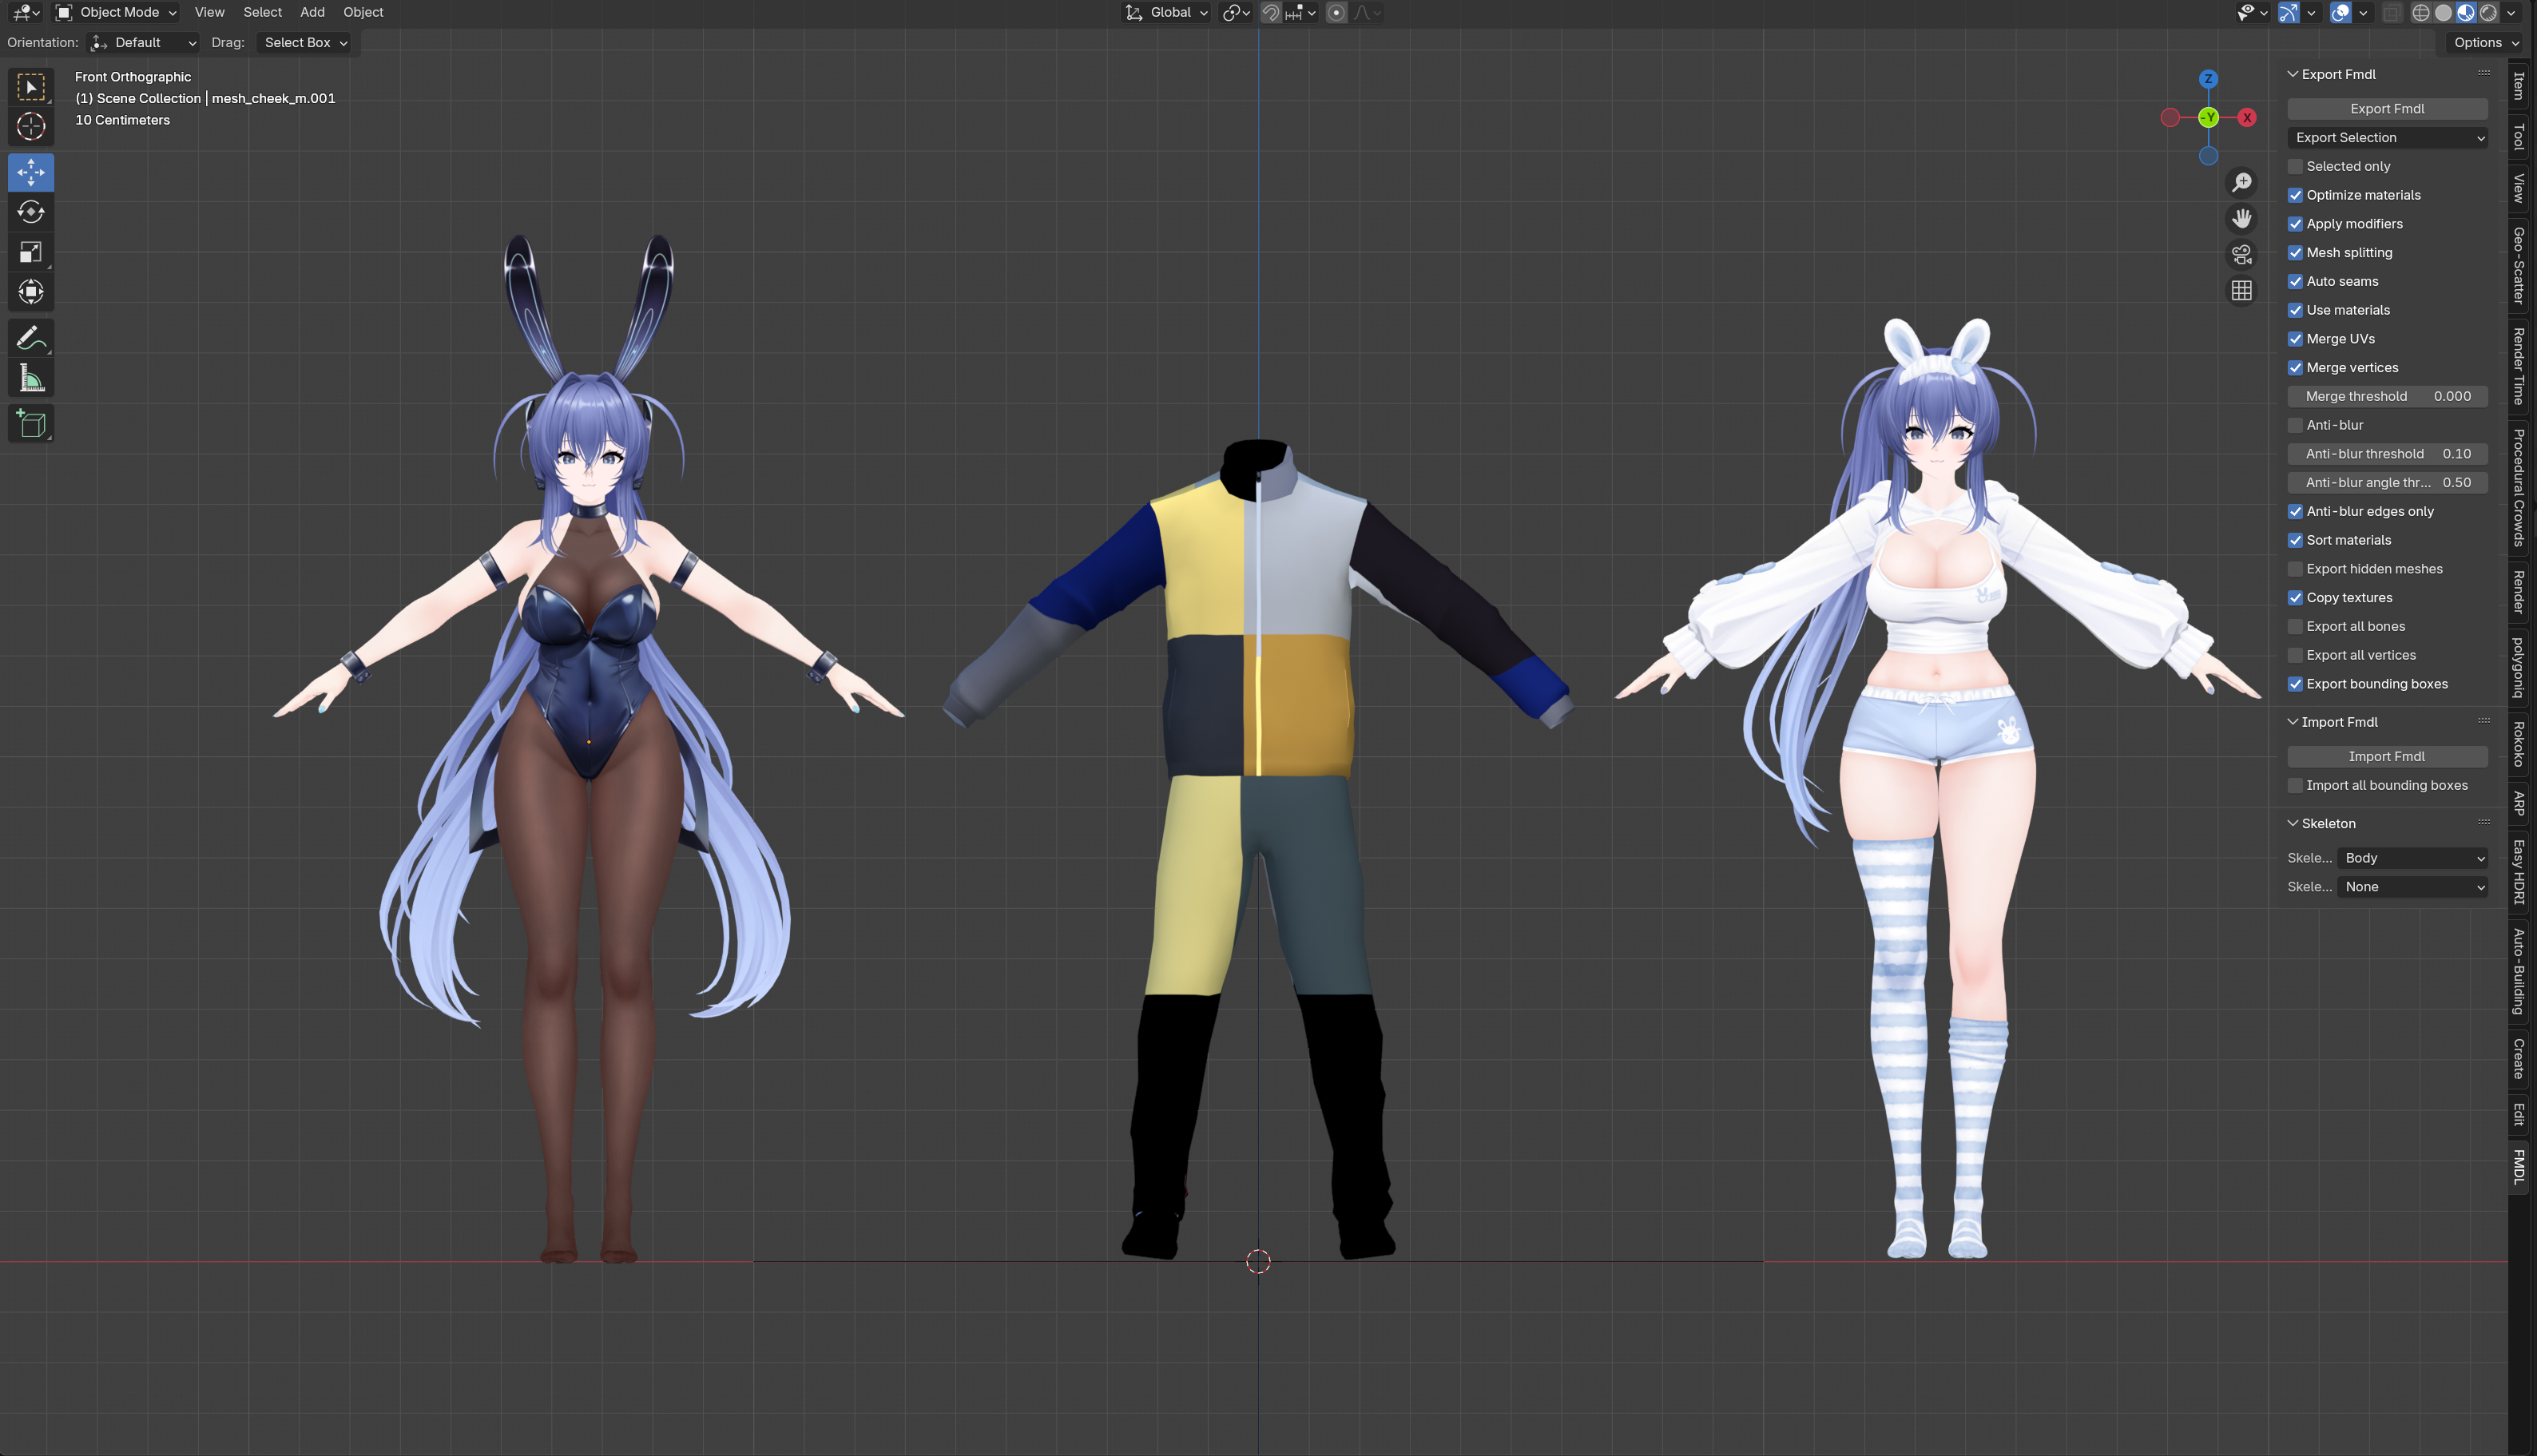Viewport: 2537px width, 1456px height.
Task: Adjust the Anti-blur angle threshold field
Action: pyautogui.click(x=2387, y=483)
